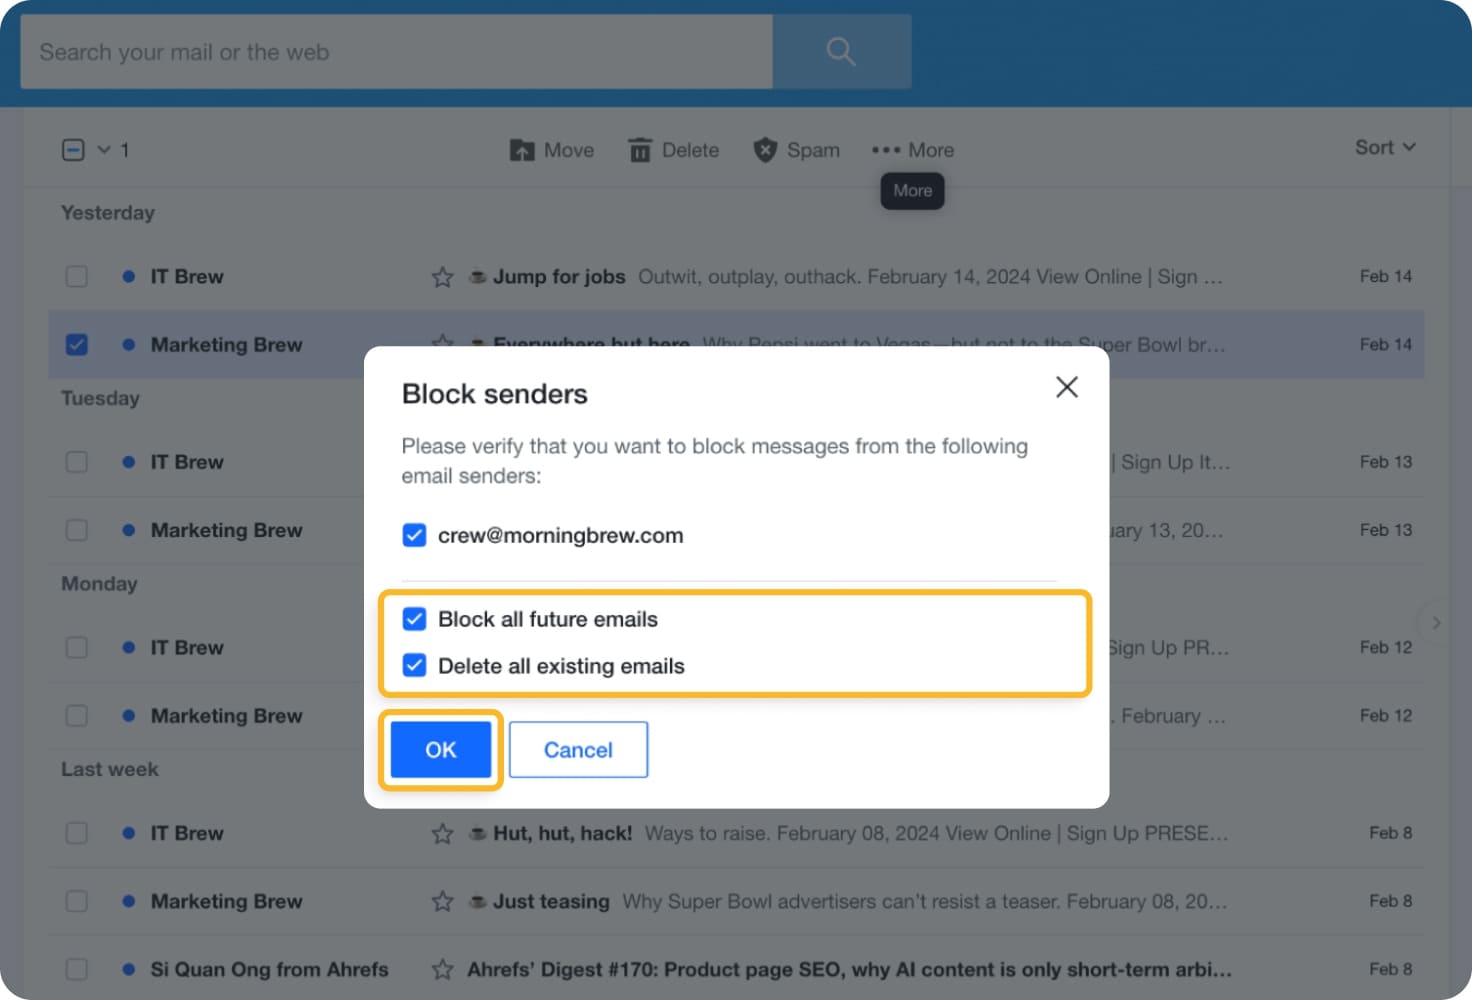Open the Sort dropdown
Viewport: 1472px width, 1000px height.
(1384, 147)
